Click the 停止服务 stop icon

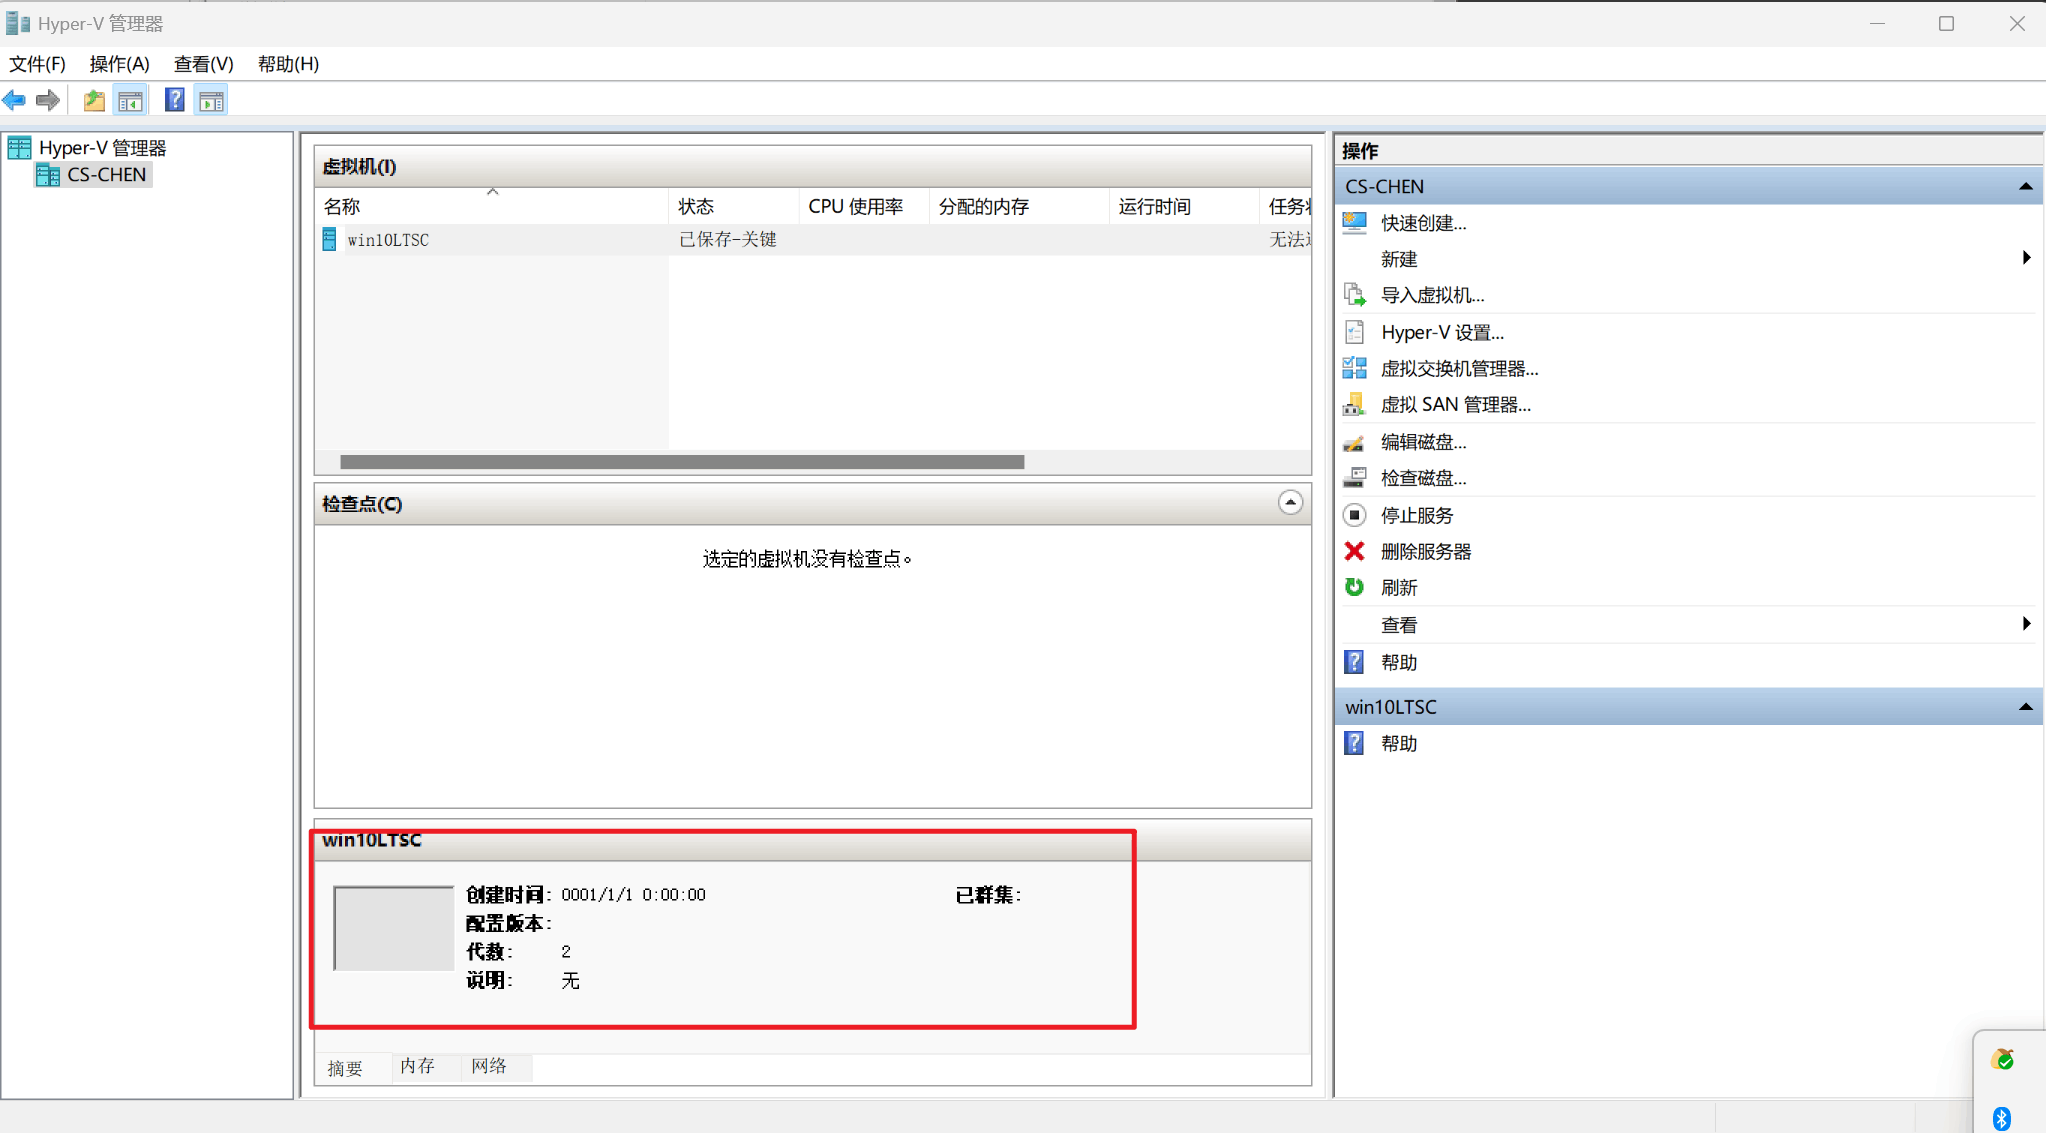1355,515
